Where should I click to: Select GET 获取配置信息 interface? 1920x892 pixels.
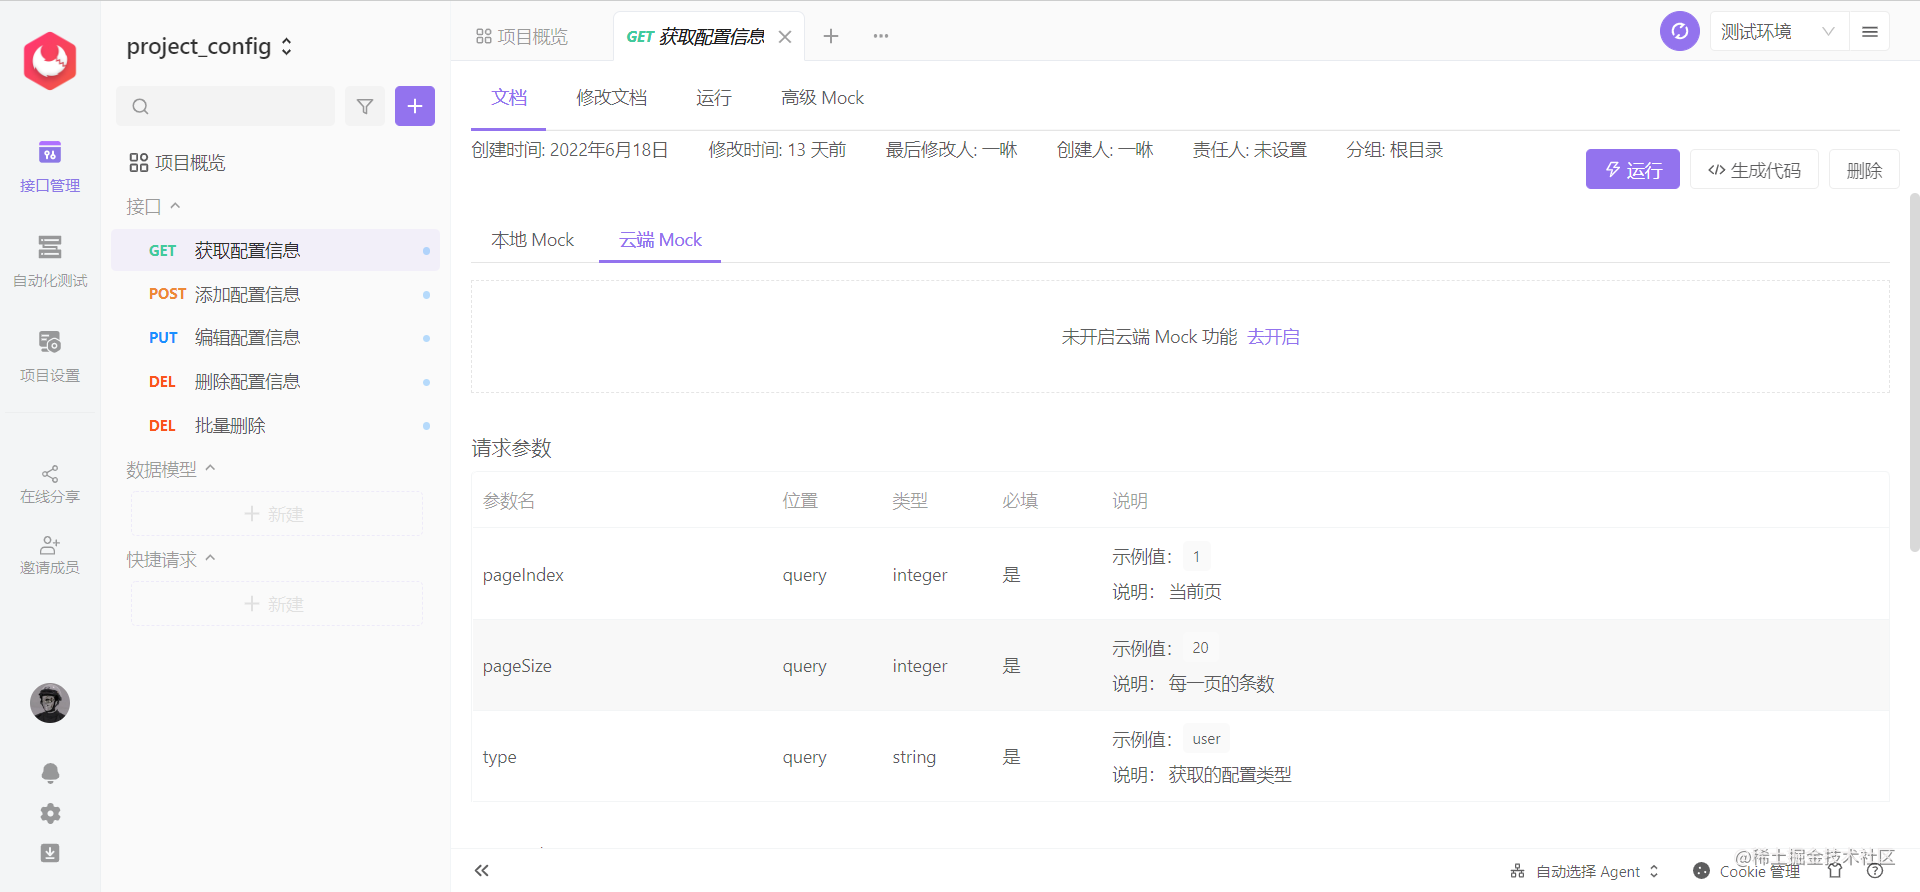276,250
